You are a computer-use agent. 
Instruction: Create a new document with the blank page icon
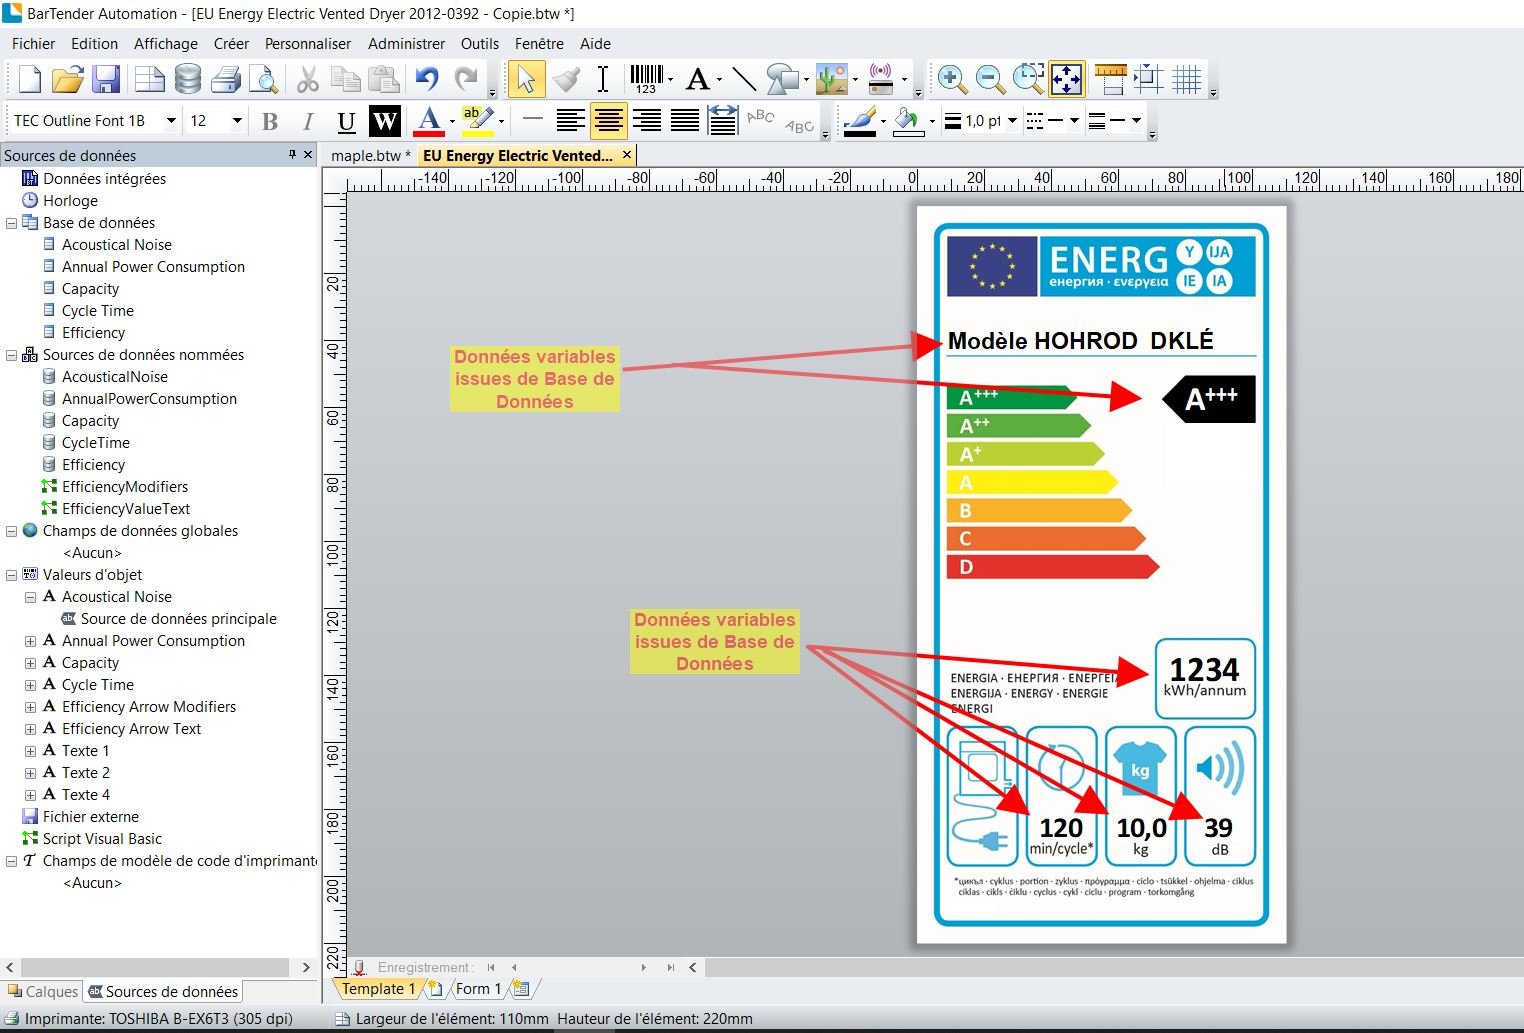[x=30, y=79]
